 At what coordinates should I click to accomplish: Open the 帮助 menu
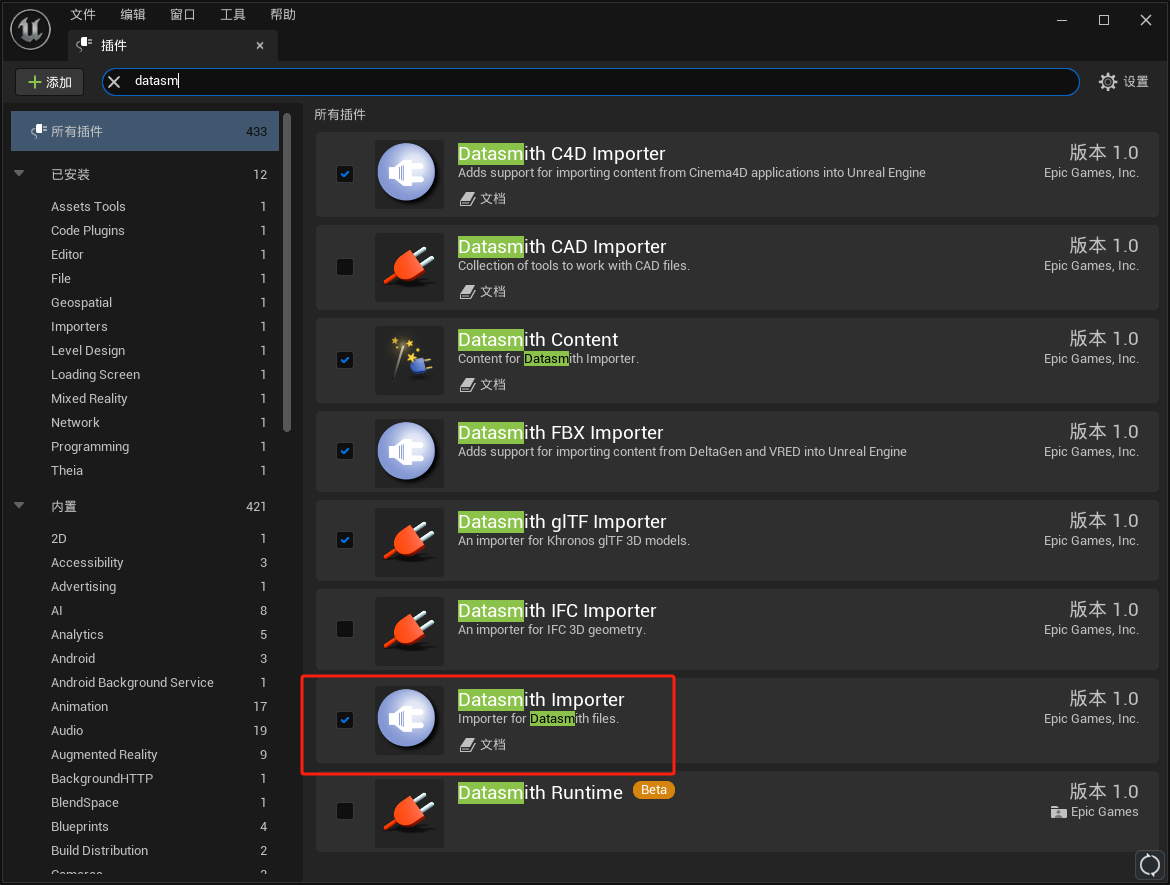tap(283, 14)
